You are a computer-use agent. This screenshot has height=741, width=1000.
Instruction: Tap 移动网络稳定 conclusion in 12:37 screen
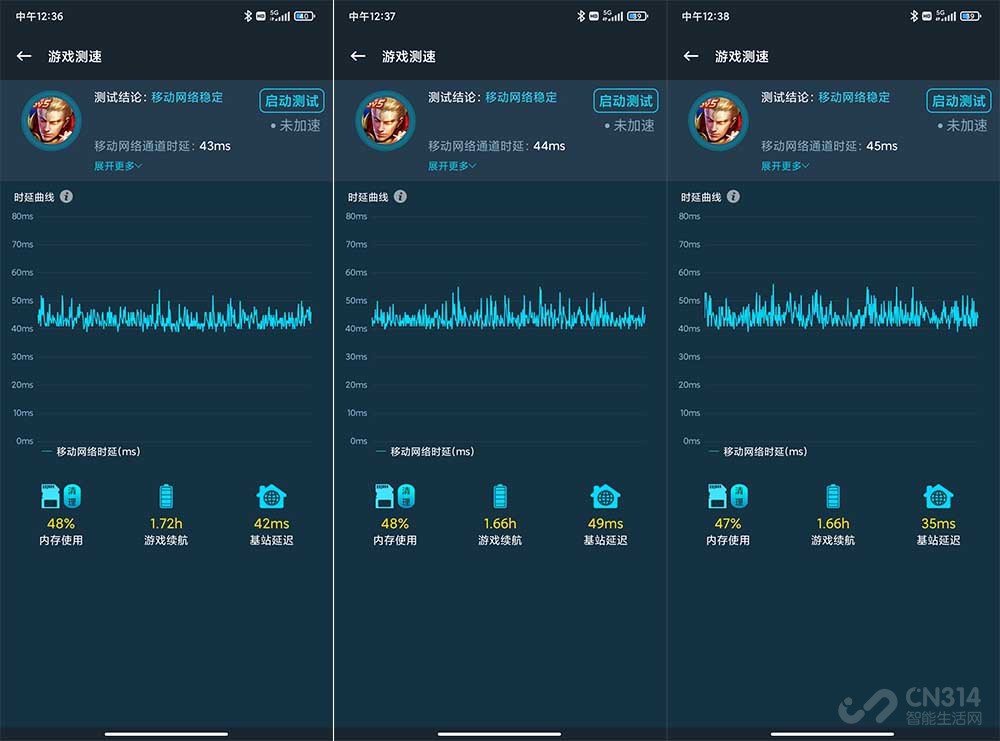pyautogui.click(x=521, y=97)
